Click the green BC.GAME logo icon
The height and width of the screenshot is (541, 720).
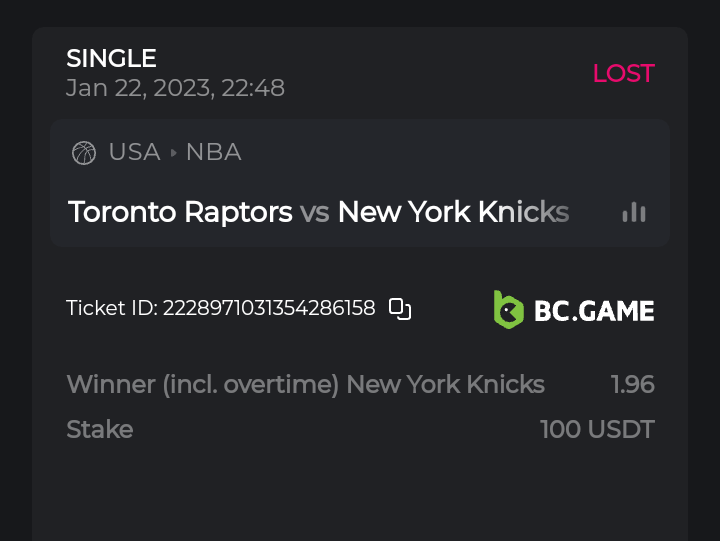coord(509,310)
